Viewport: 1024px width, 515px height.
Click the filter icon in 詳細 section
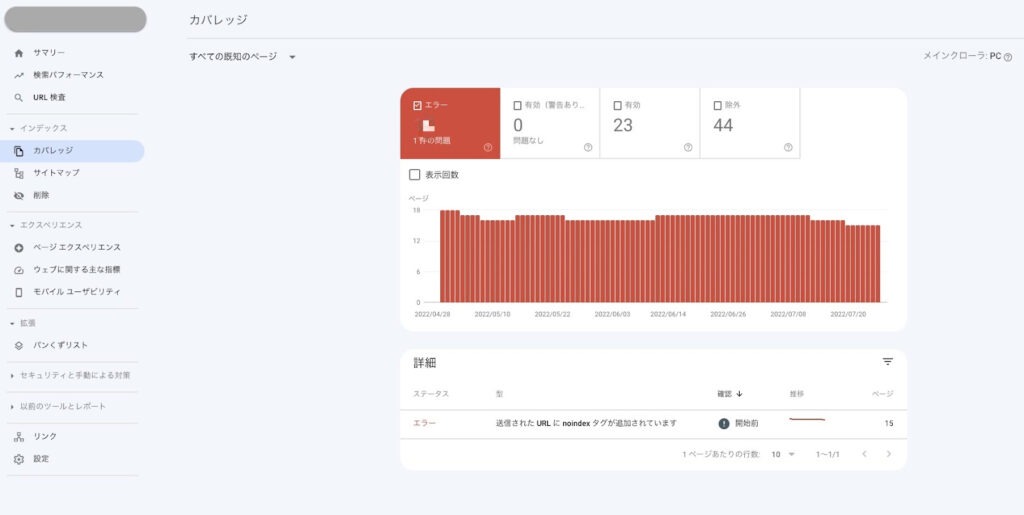tap(887, 362)
